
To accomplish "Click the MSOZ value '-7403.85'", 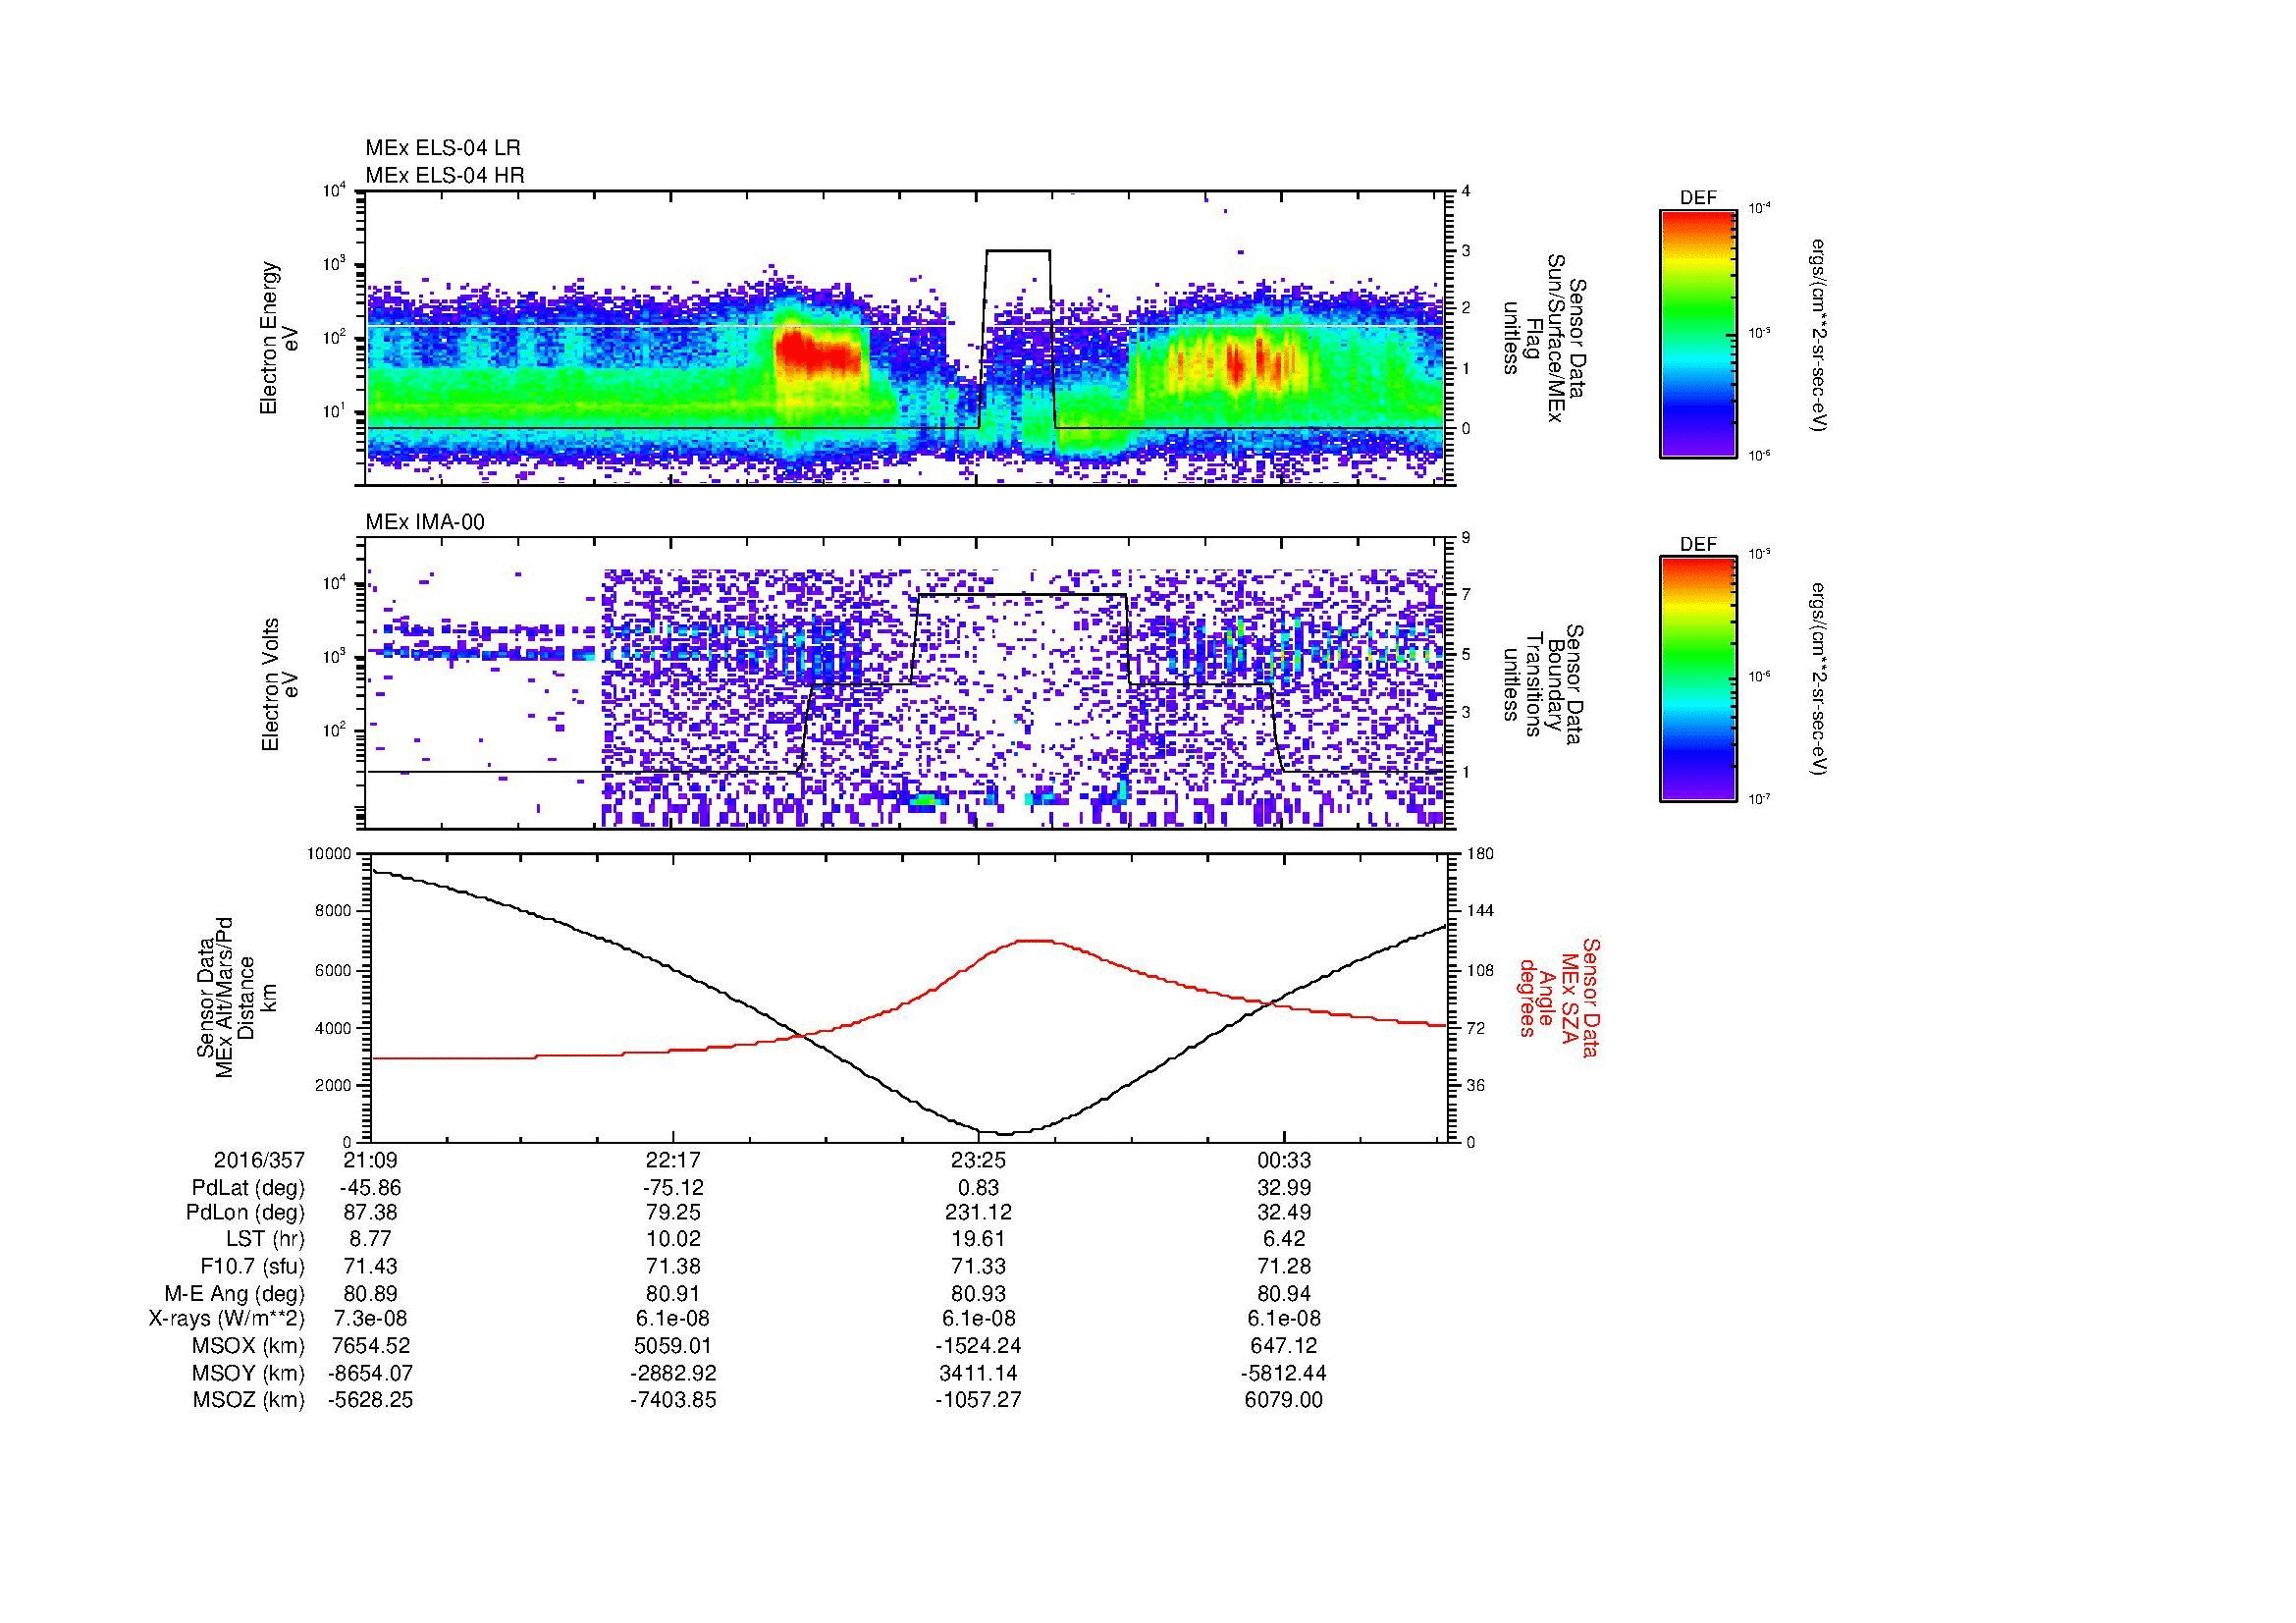I will click(x=673, y=1400).
